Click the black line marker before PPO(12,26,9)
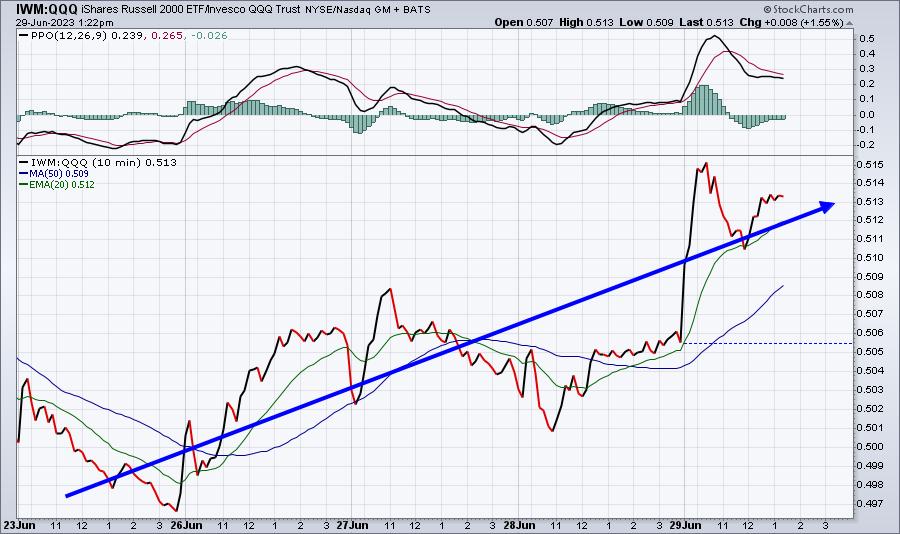This screenshot has width=900, height=534. (24, 36)
